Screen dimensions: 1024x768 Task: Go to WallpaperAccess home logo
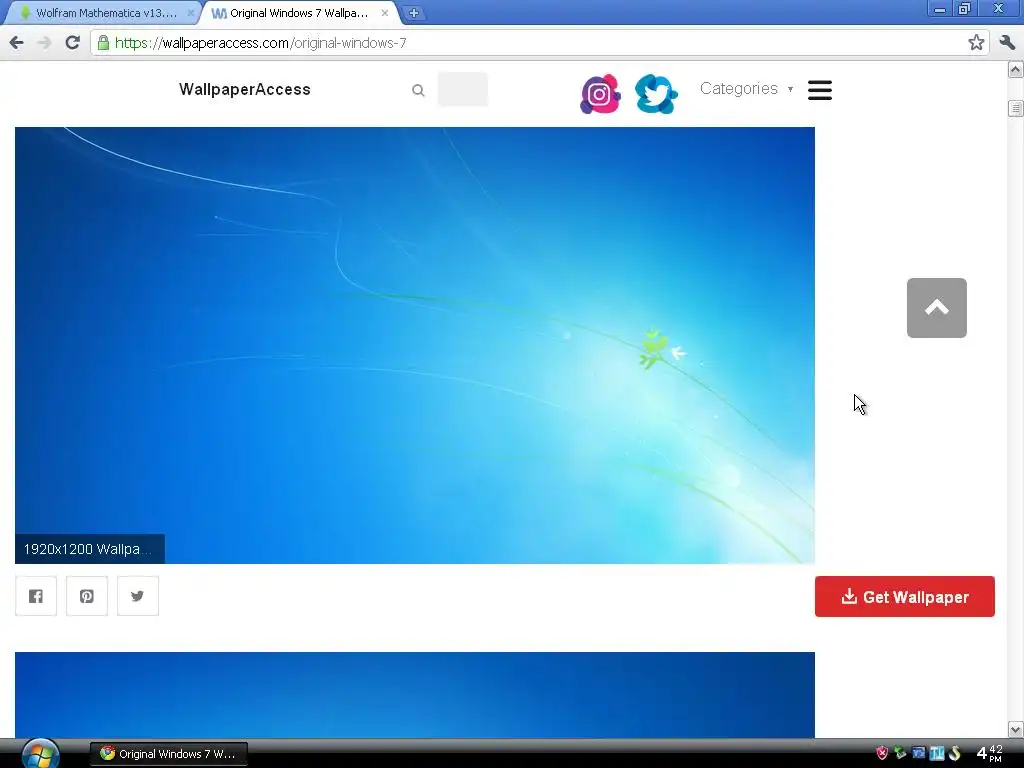(245, 89)
